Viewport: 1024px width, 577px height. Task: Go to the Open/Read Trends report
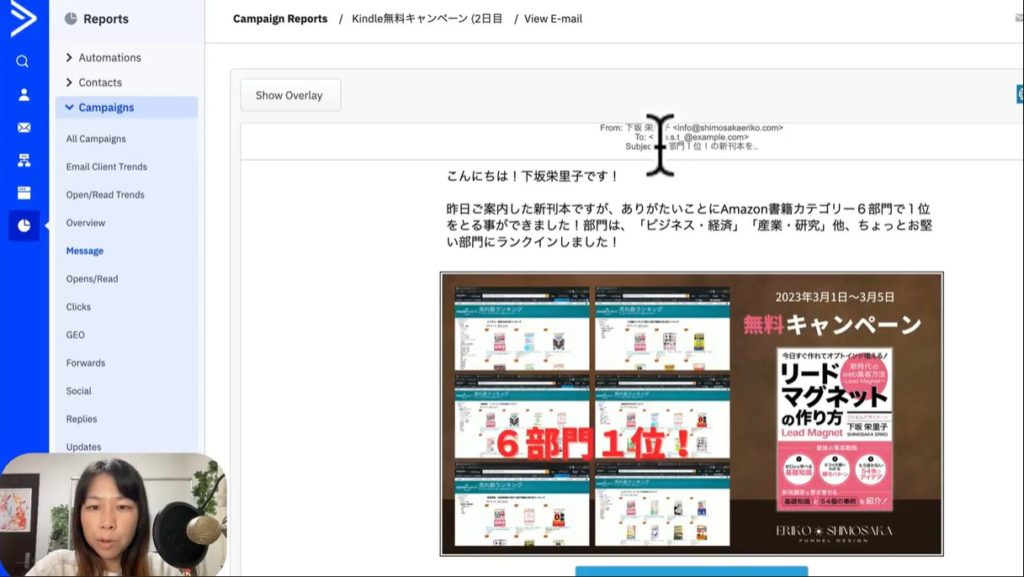coord(105,195)
